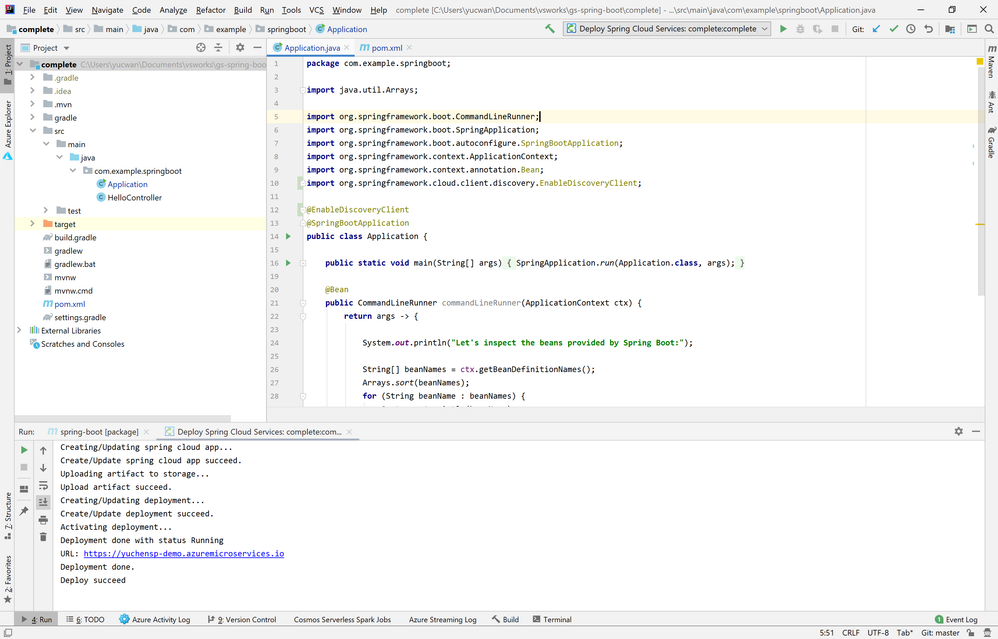This screenshot has width=998, height=639.
Task: Open Azure Activity Log tool window
Action: point(155,619)
